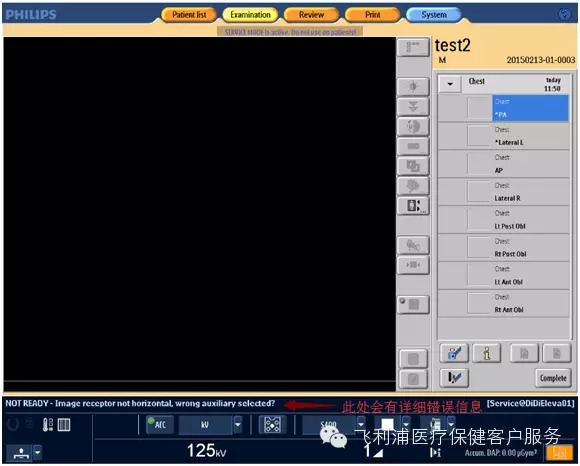The image size is (580, 466).
Task: Open dropdown next to table device icon
Action: pyautogui.click(x=37, y=452)
